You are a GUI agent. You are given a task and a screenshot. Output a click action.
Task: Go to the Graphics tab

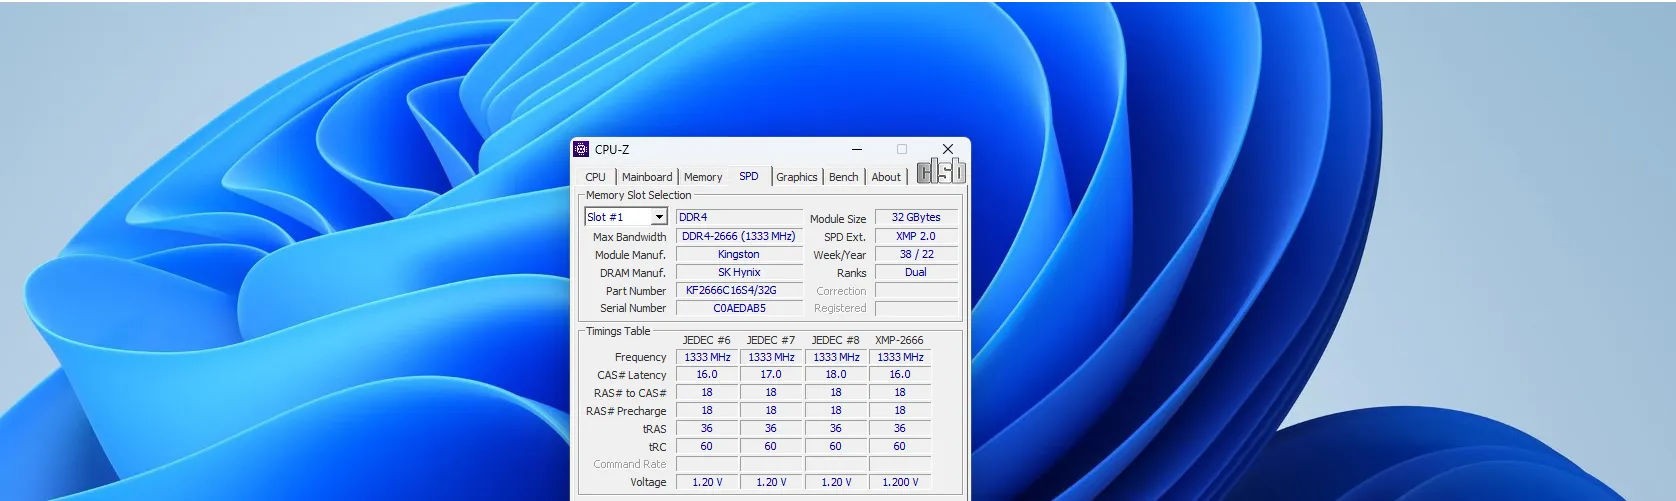797,177
